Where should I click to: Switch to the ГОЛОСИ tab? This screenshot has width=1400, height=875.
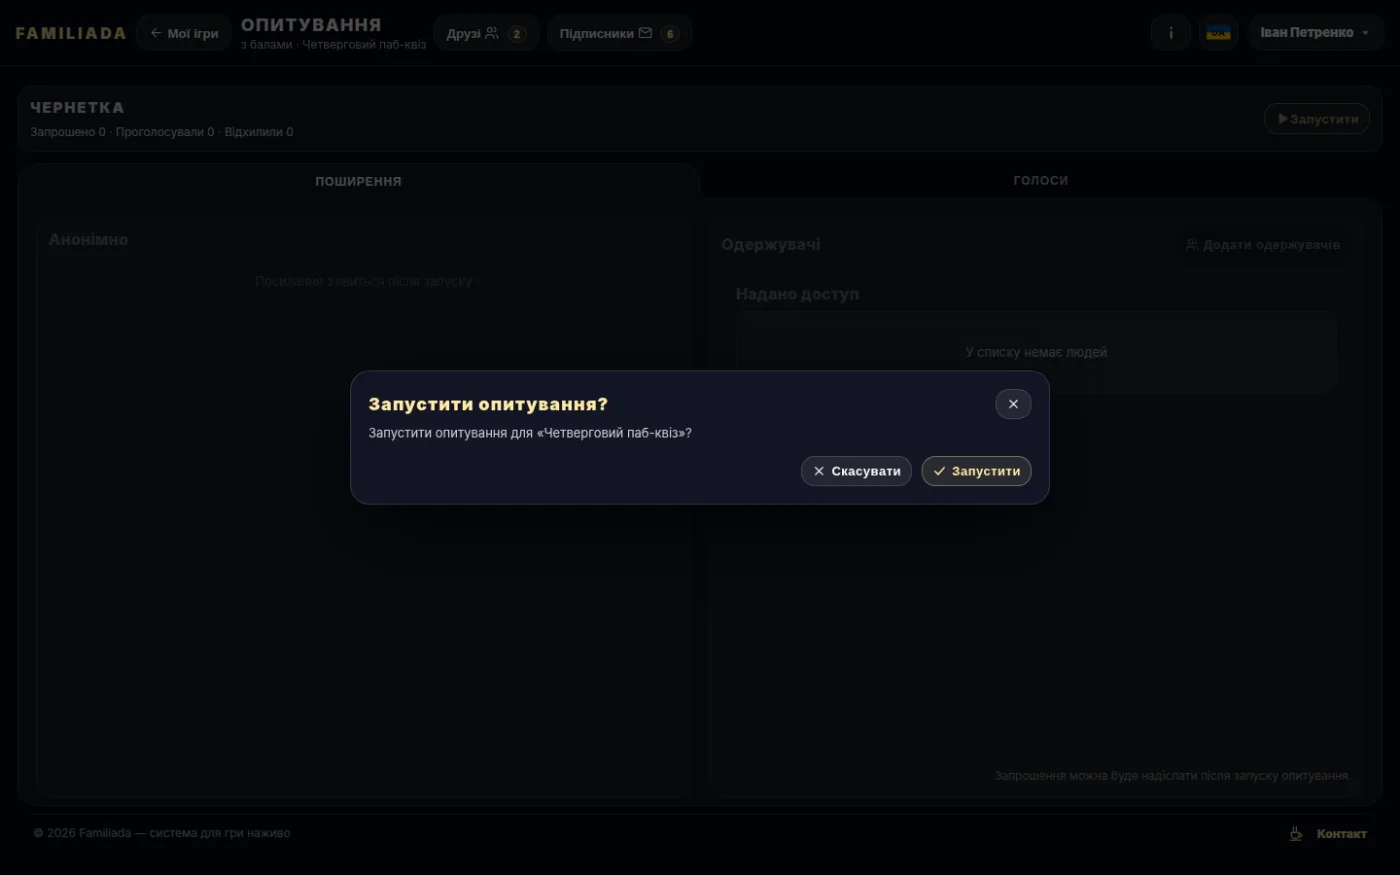(1040, 181)
